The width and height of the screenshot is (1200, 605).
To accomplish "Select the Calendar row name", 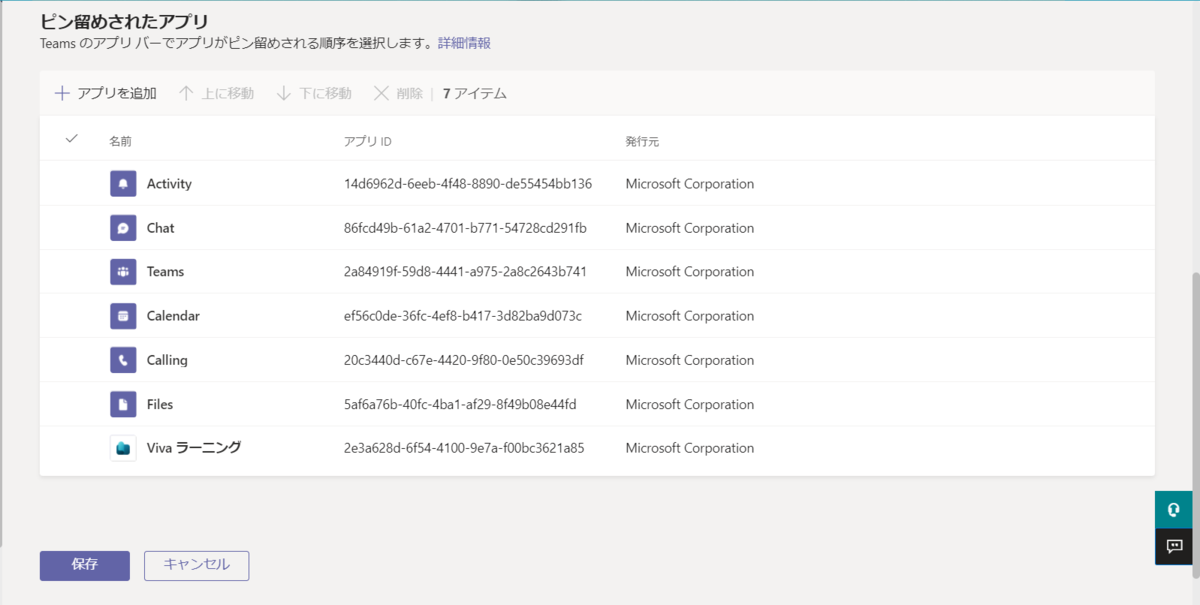I will click(174, 316).
